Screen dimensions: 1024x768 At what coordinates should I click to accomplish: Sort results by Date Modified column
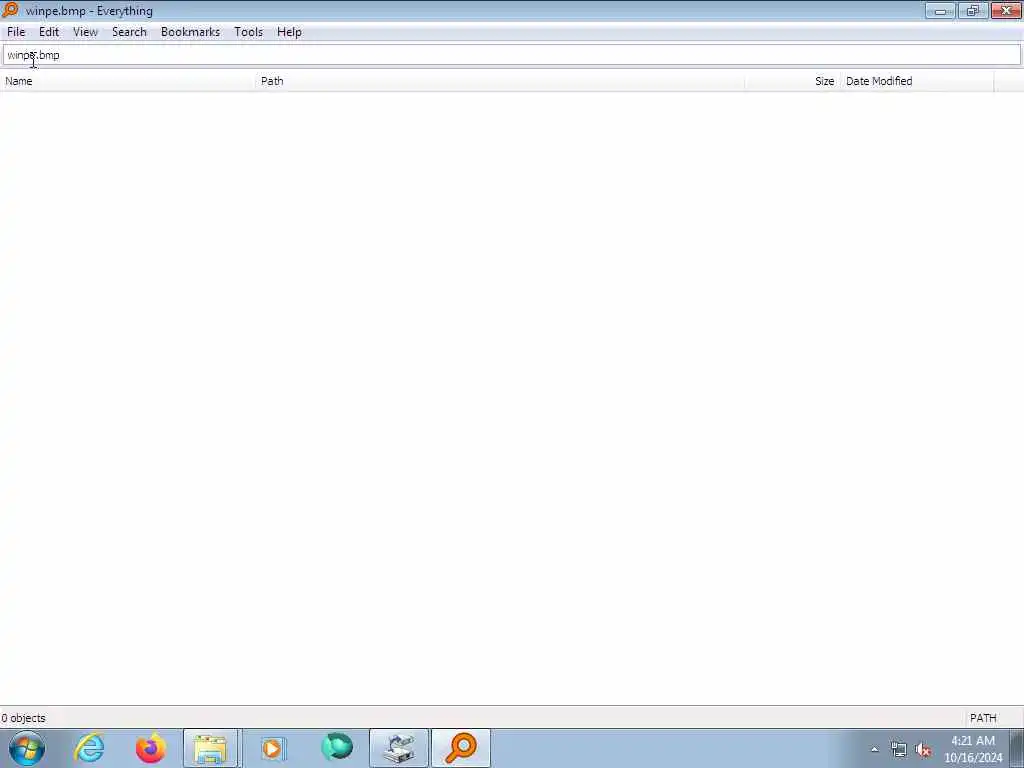pyautogui.click(x=917, y=82)
